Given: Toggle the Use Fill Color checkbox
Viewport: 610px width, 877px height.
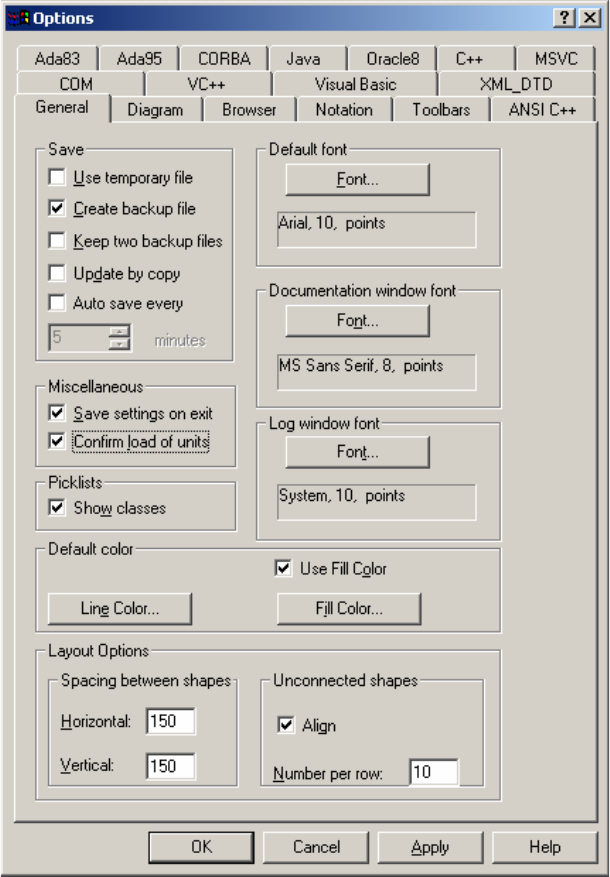Looking at the screenshot, I should coord(285,569).
